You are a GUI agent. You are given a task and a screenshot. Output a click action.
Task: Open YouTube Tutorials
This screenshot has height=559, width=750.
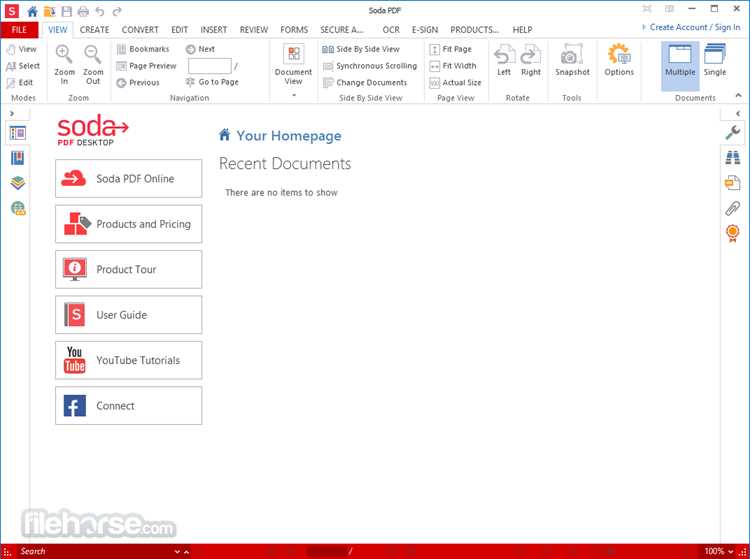pyautogui.click(x=129, y=360)
